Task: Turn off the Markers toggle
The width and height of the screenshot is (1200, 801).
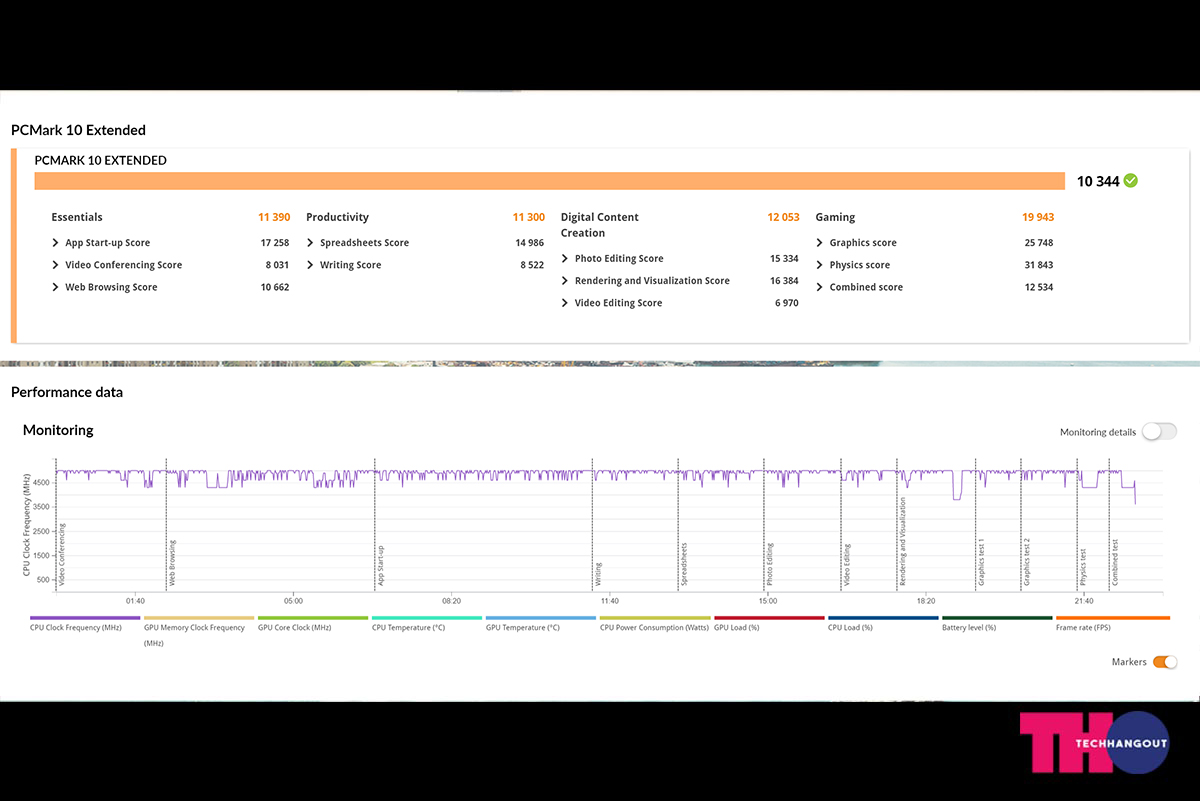Action: tap(1165, 662)
